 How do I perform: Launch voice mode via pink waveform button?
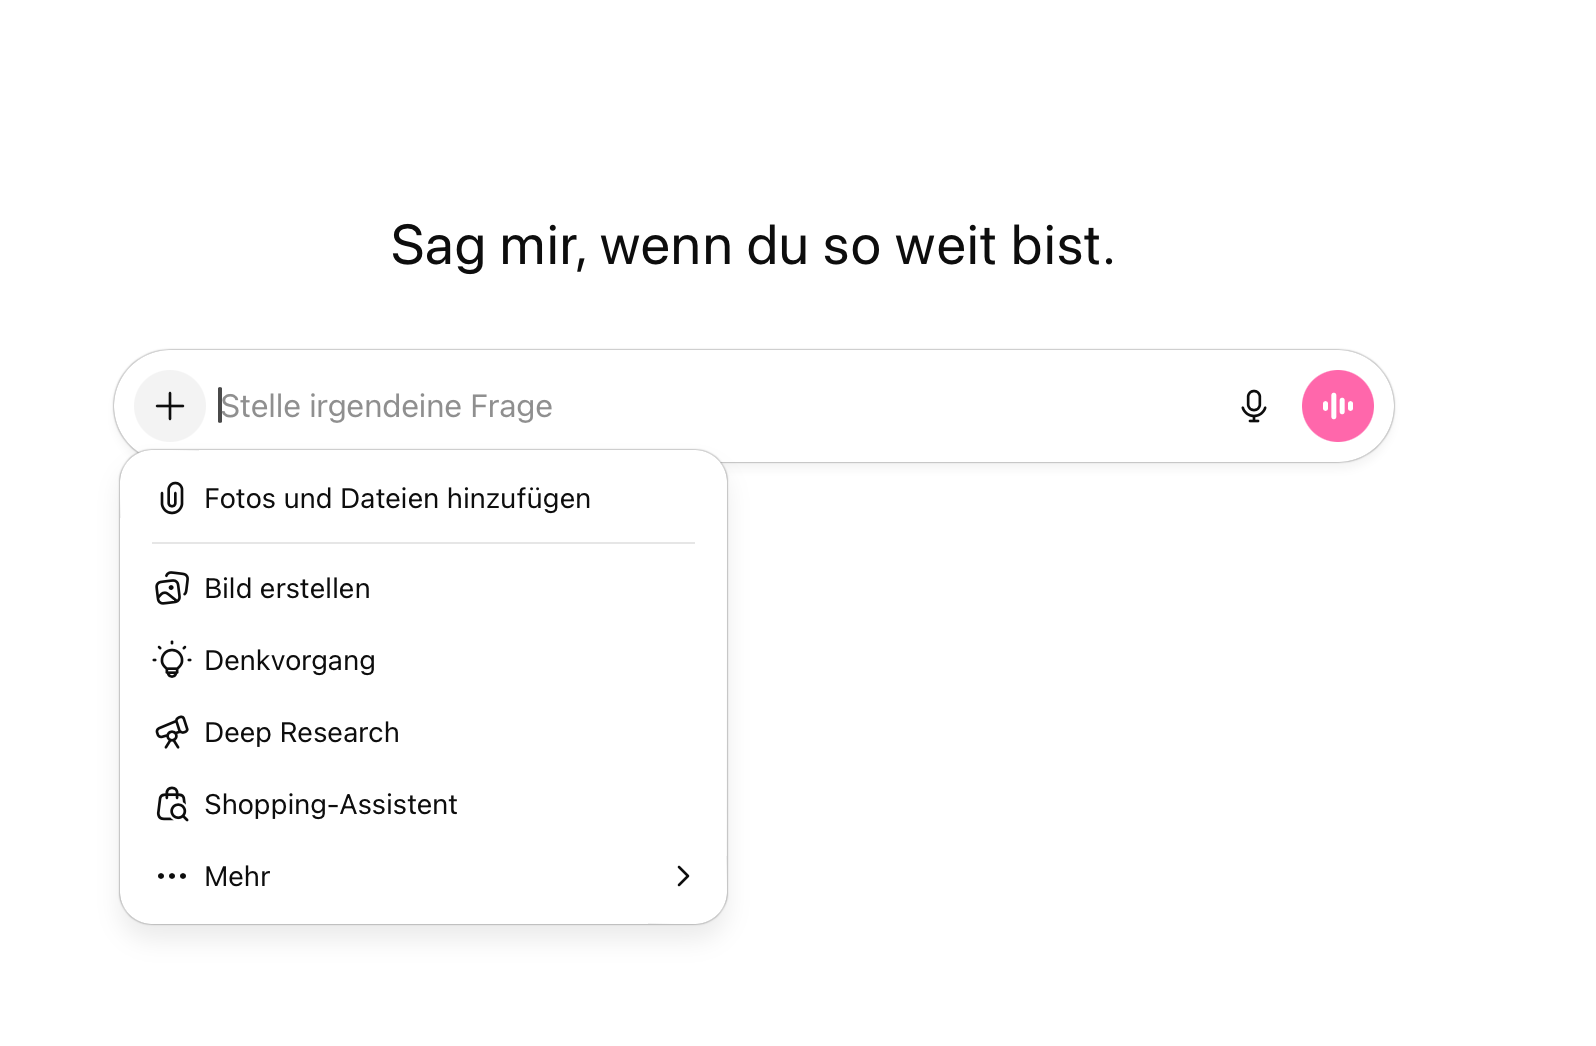click(x=1337, y=406)
